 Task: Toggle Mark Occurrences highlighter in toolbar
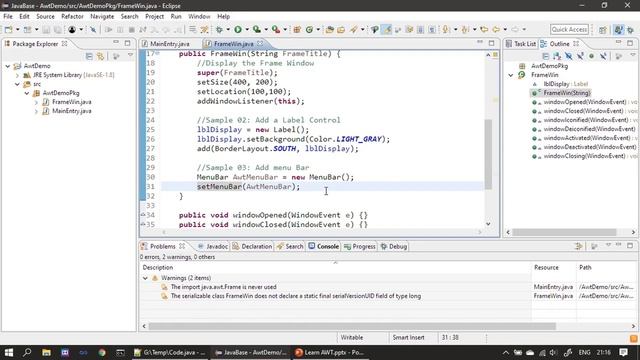(386, 29)
